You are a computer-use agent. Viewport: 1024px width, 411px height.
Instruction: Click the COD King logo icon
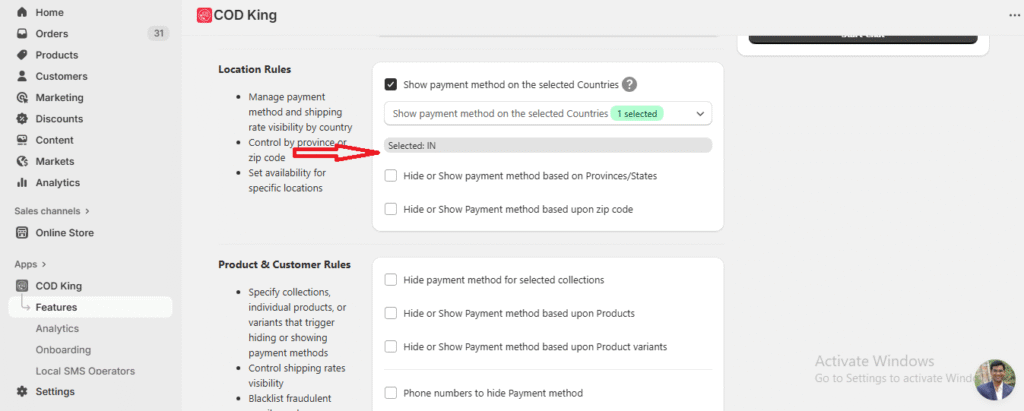204,15
